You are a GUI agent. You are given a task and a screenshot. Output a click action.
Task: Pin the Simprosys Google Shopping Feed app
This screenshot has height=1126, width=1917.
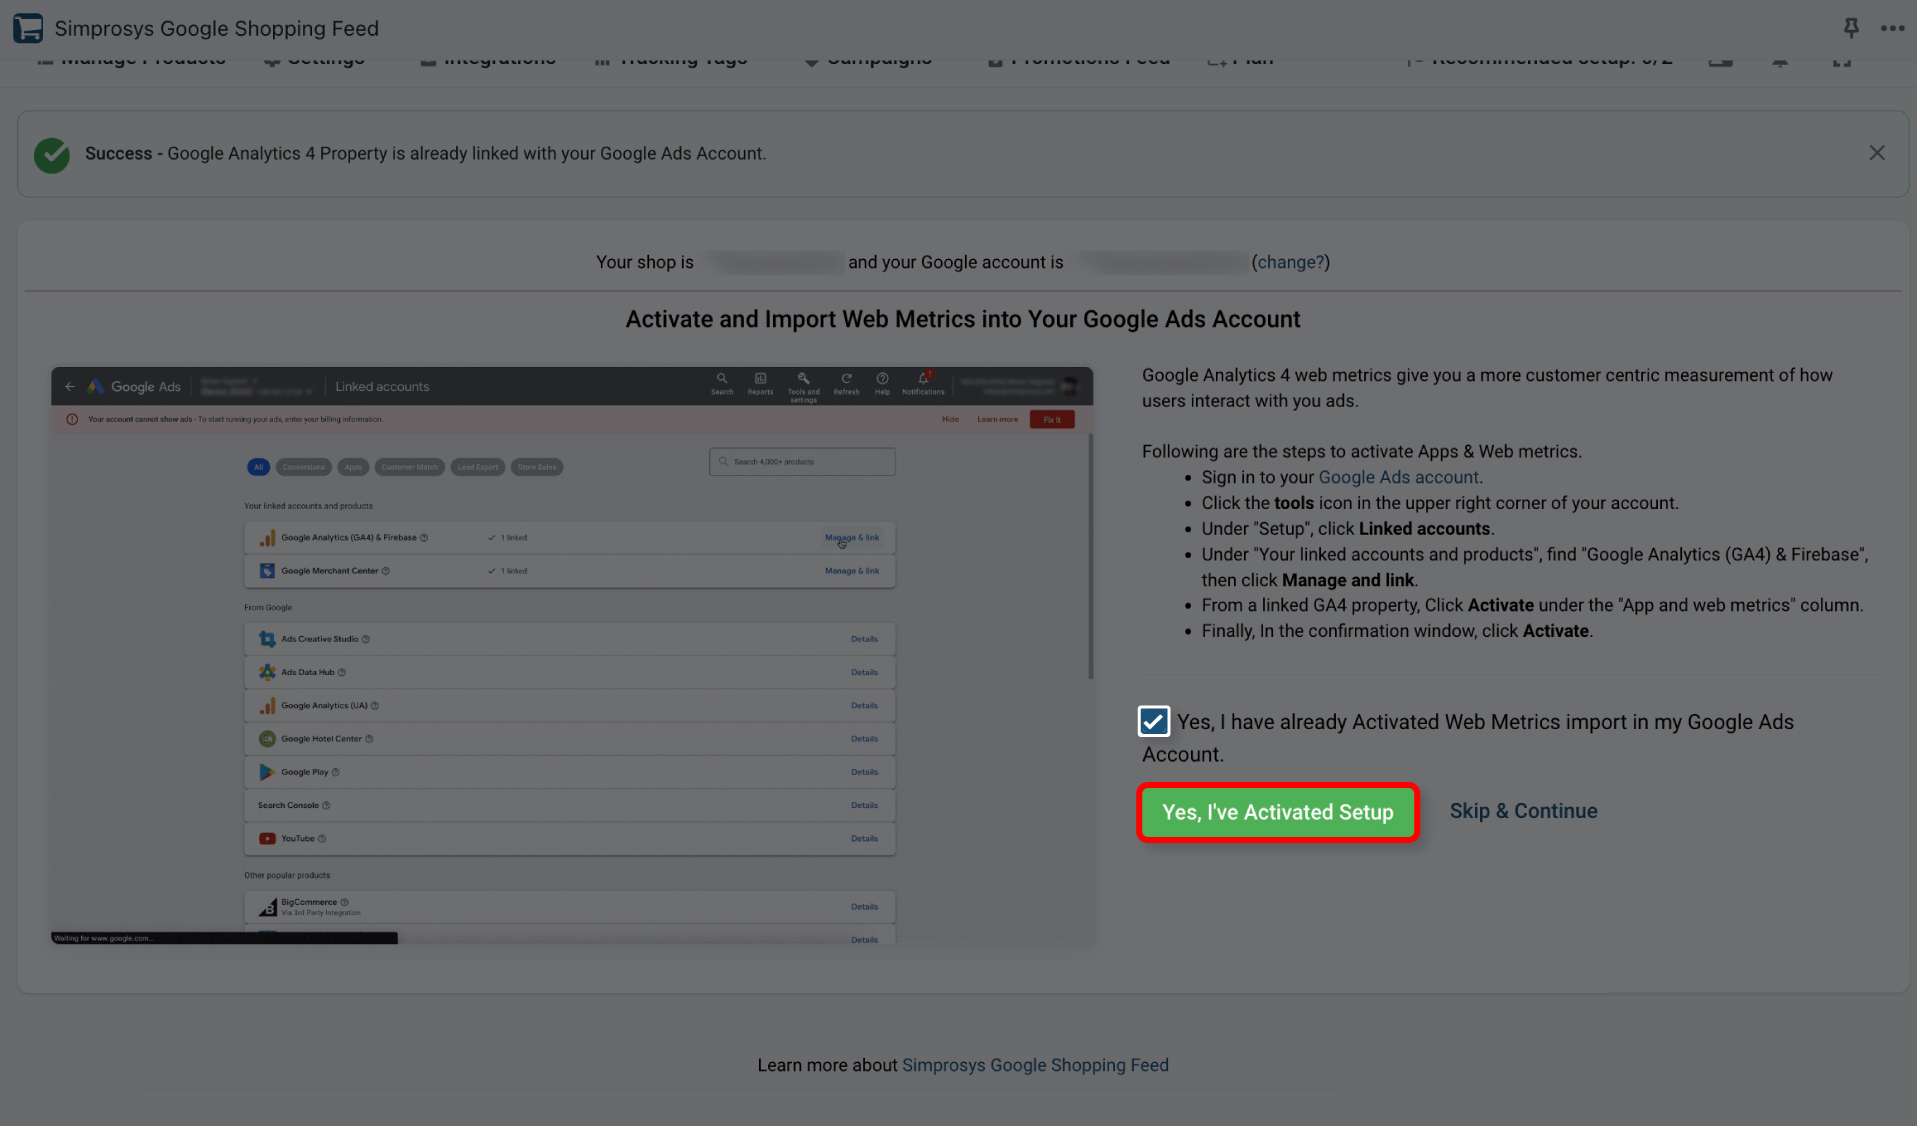[1851, 28]
